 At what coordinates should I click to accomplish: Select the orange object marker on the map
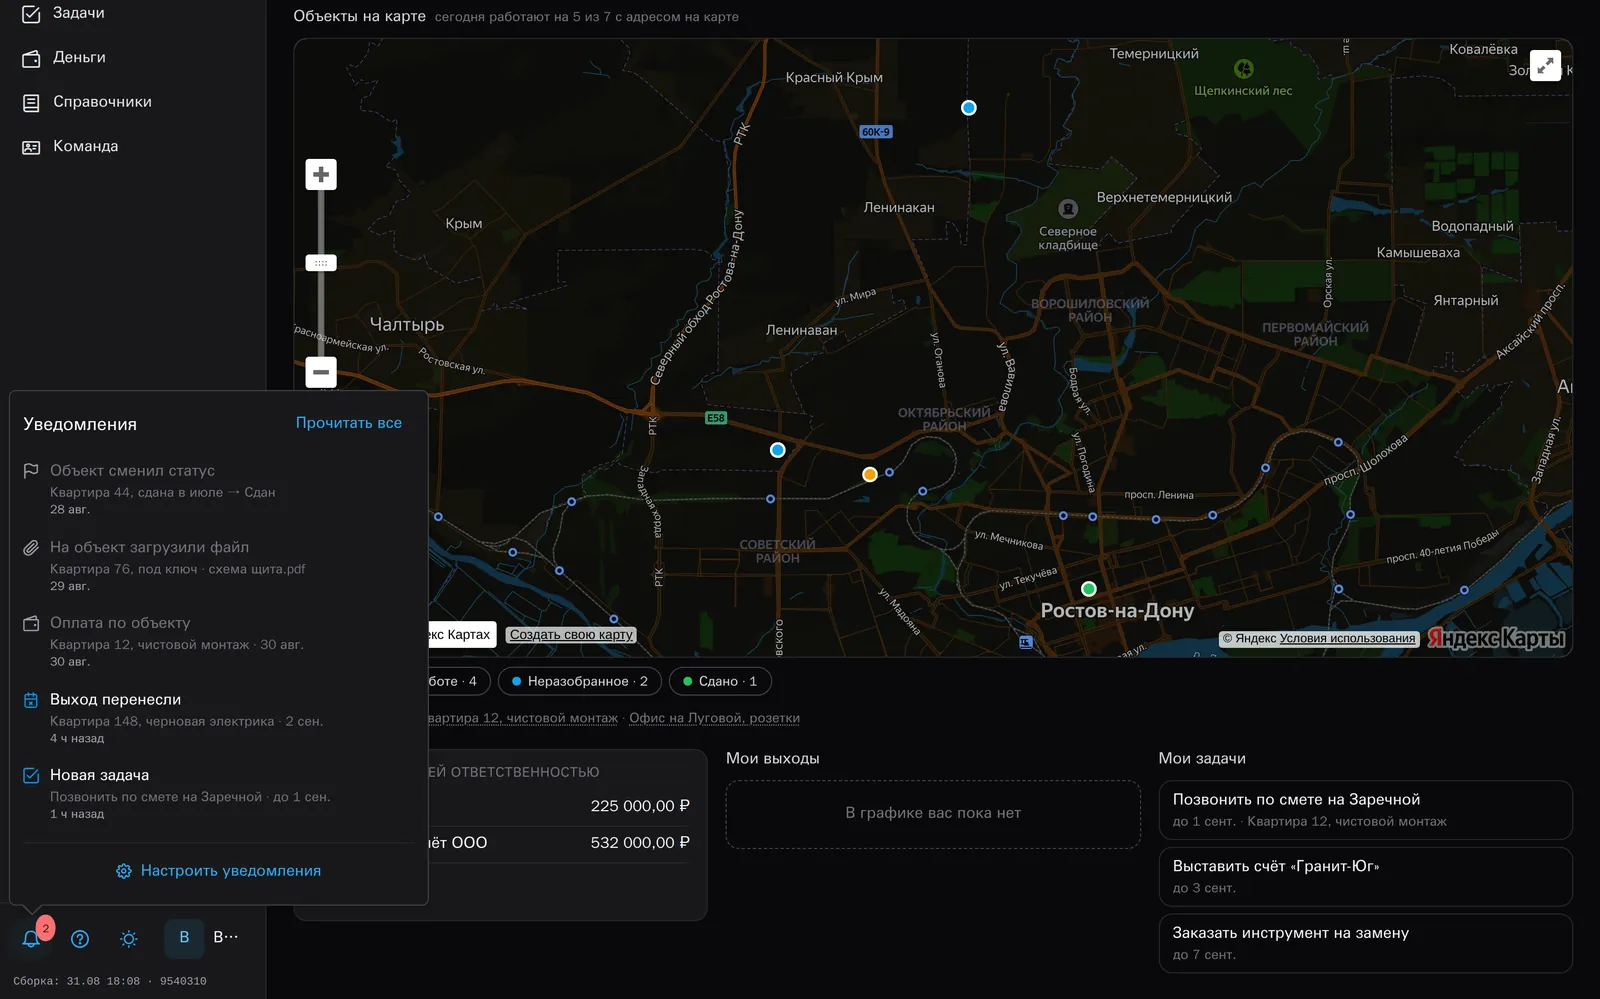(x=870, y=474)
